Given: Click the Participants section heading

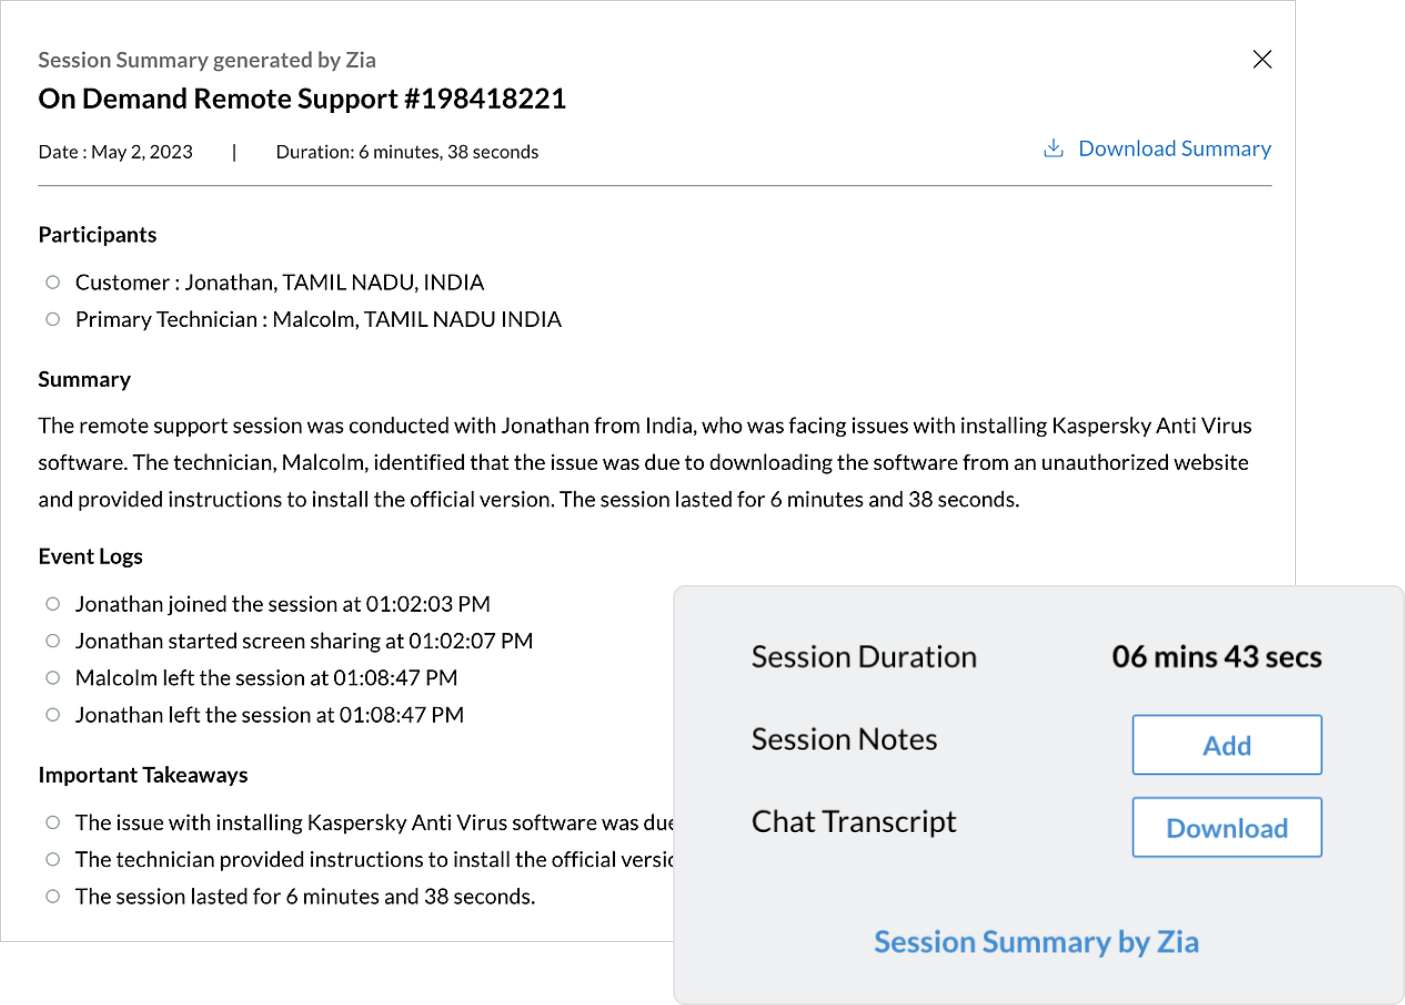Looking at the screenshot, I should click(x=97, y=235).
